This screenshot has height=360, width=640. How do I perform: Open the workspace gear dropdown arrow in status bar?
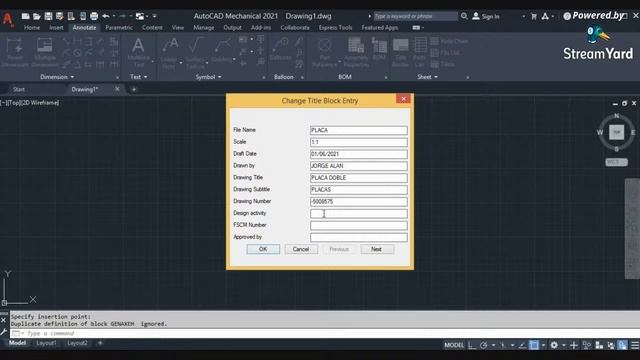[564, 345]
